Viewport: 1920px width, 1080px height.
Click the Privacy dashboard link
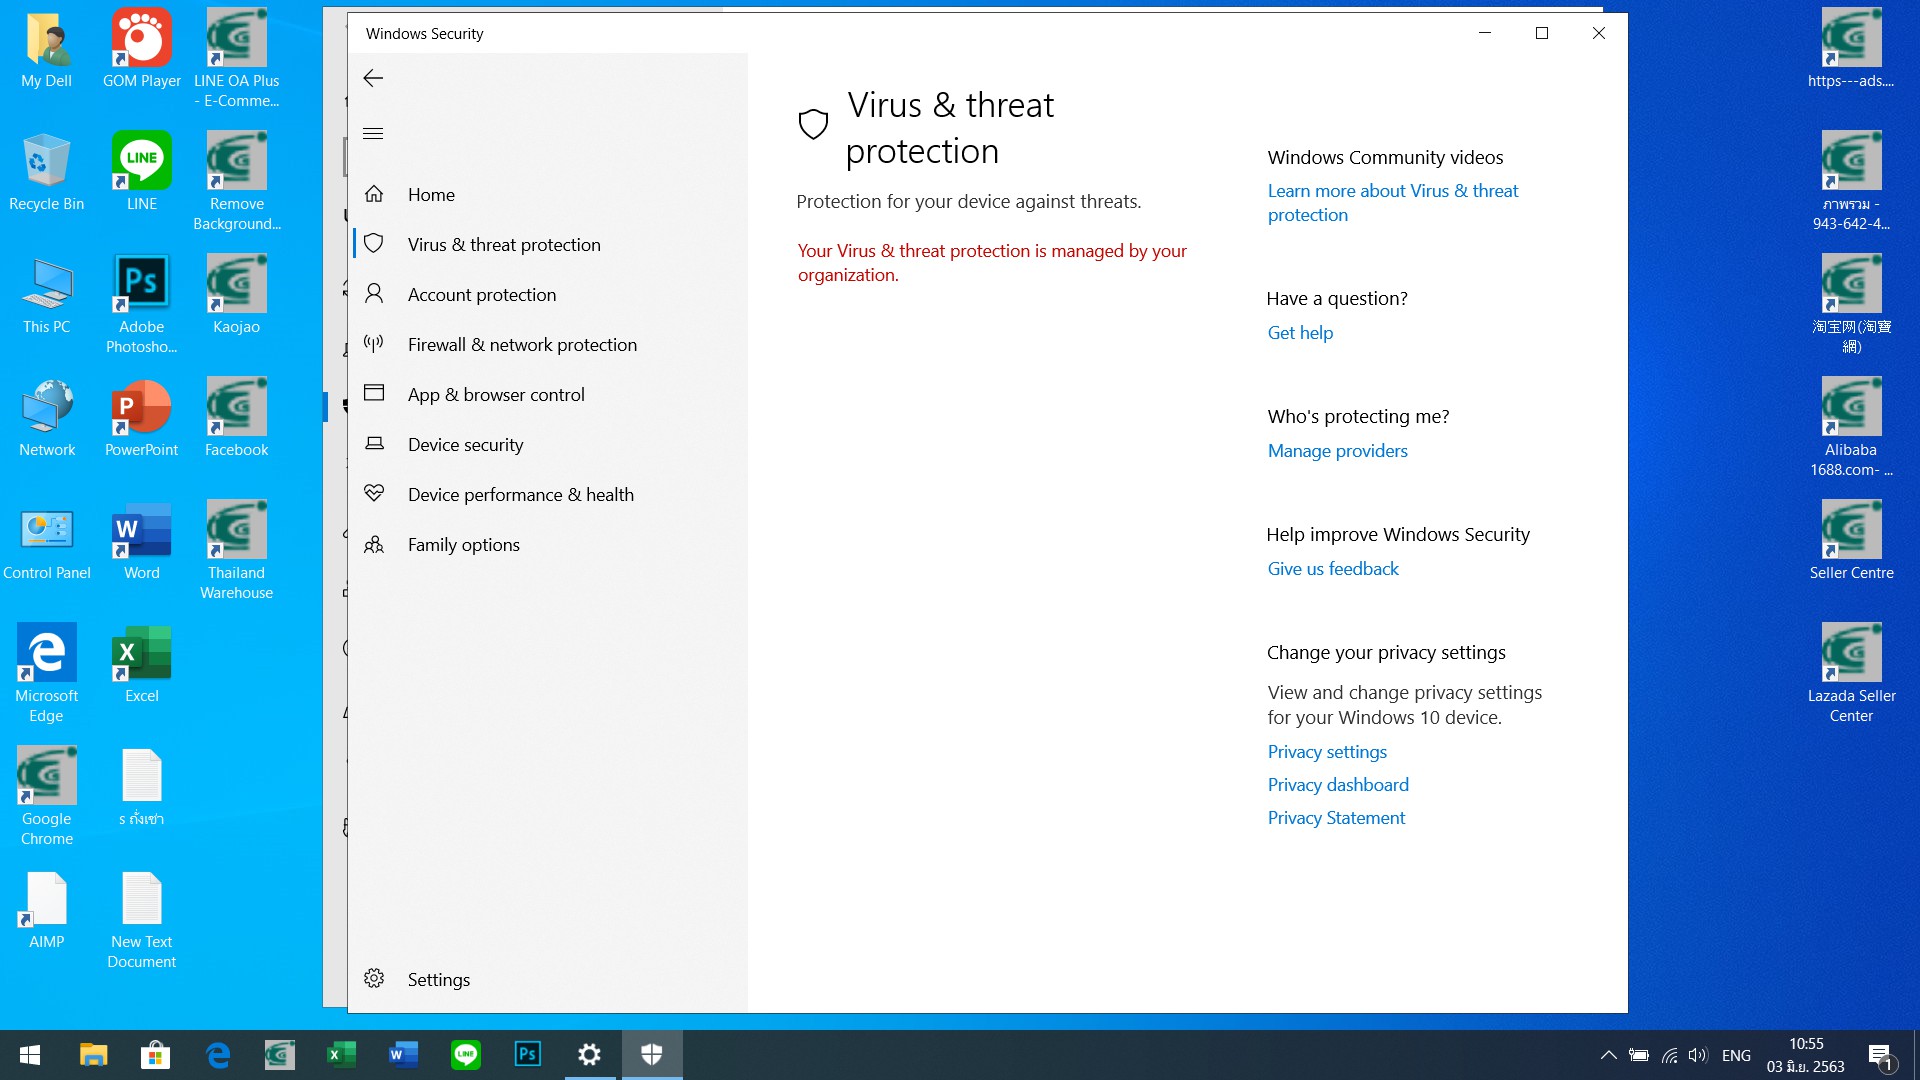pos(1338,785)
